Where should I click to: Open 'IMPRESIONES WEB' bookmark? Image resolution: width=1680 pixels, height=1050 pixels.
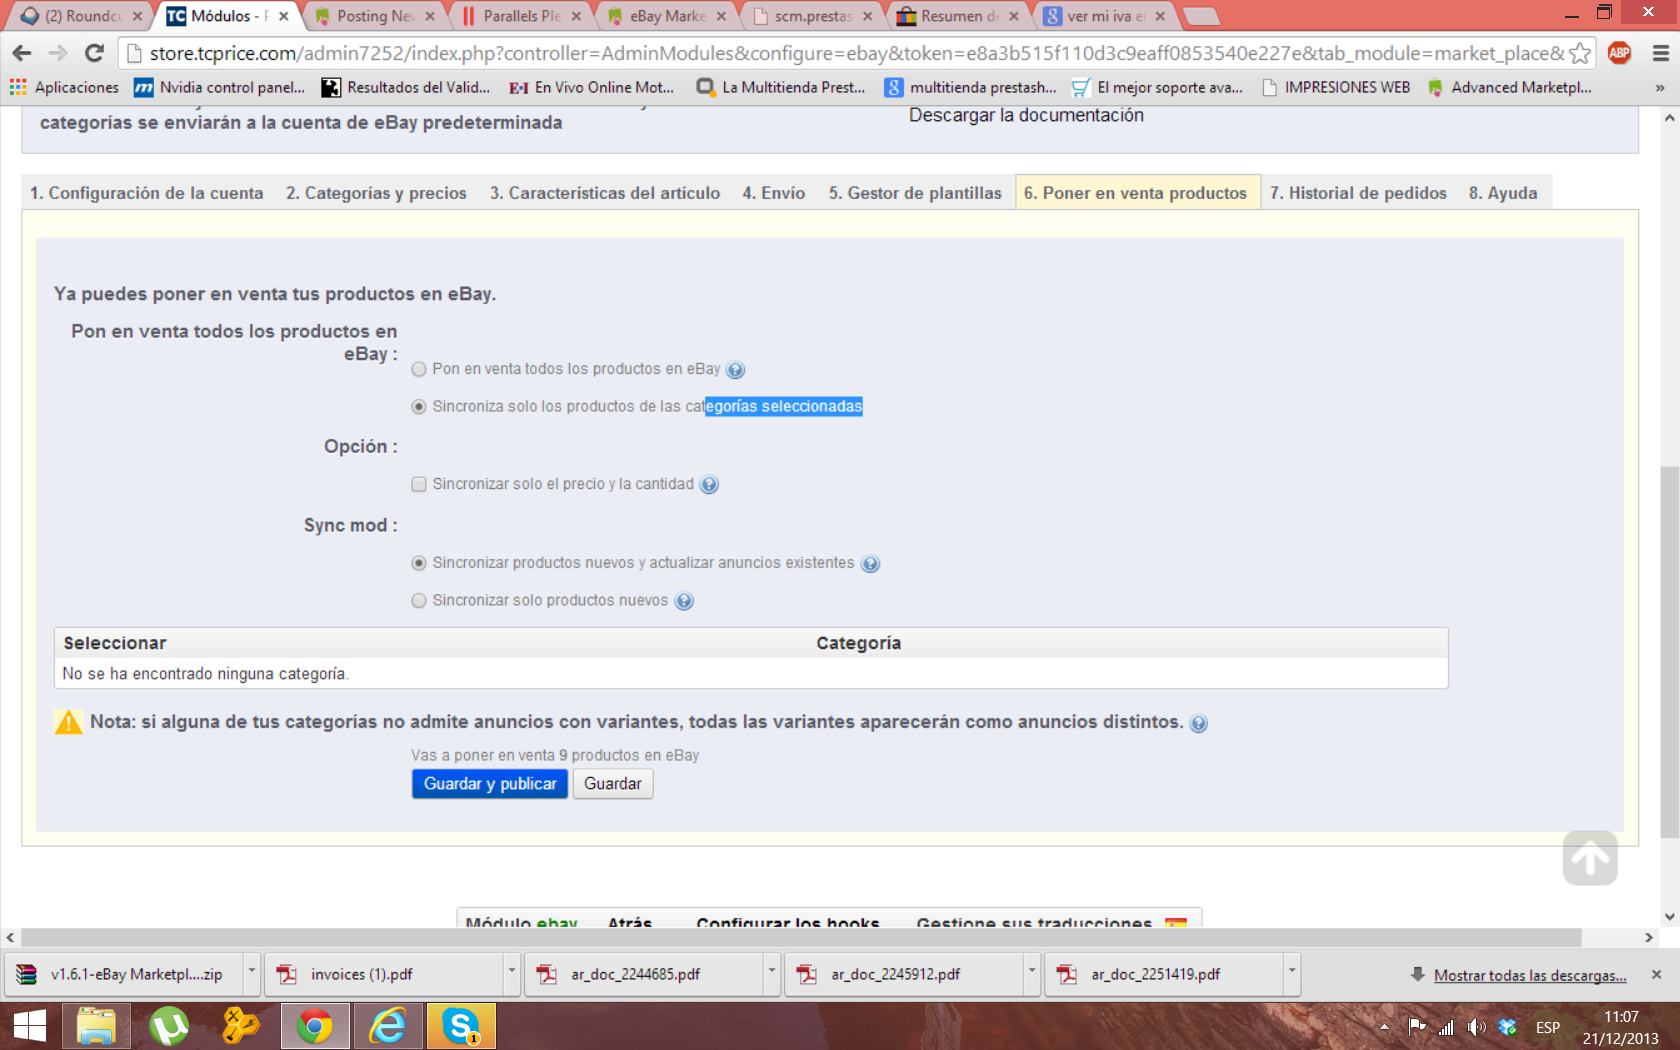(x=1336, y=88)
